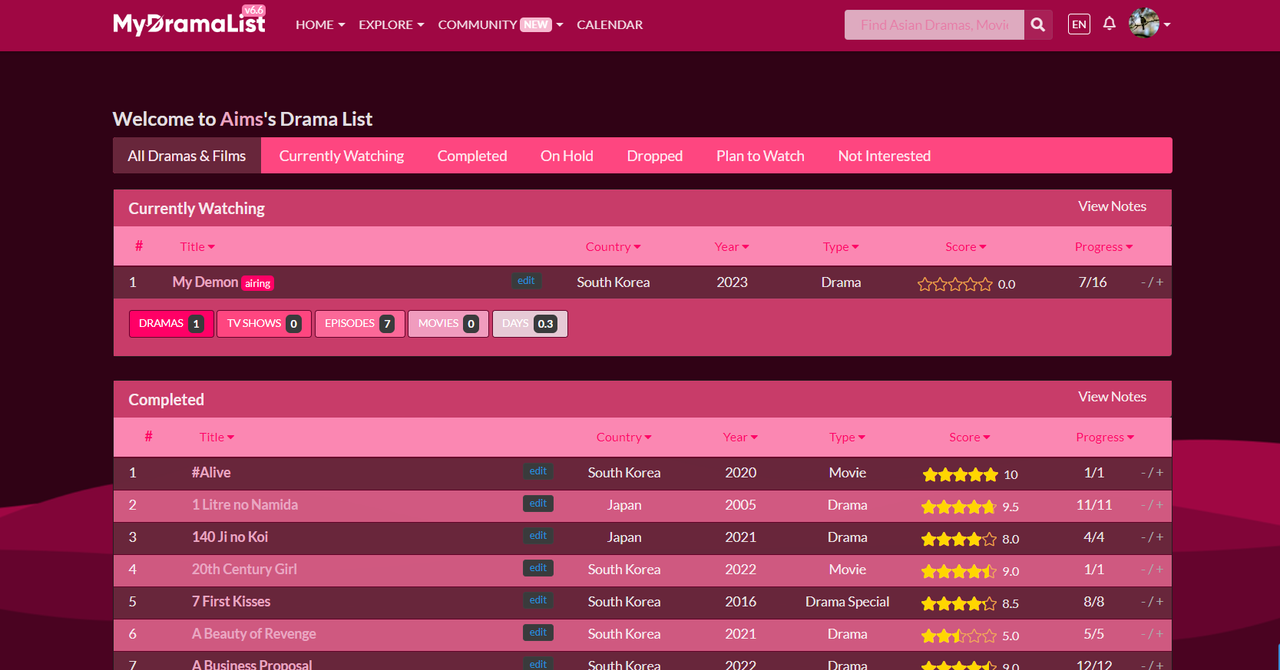Viewport: 1280px width, 670px height.
Task: Click edit for 20th Century Girl
Action: click(538, 568)
